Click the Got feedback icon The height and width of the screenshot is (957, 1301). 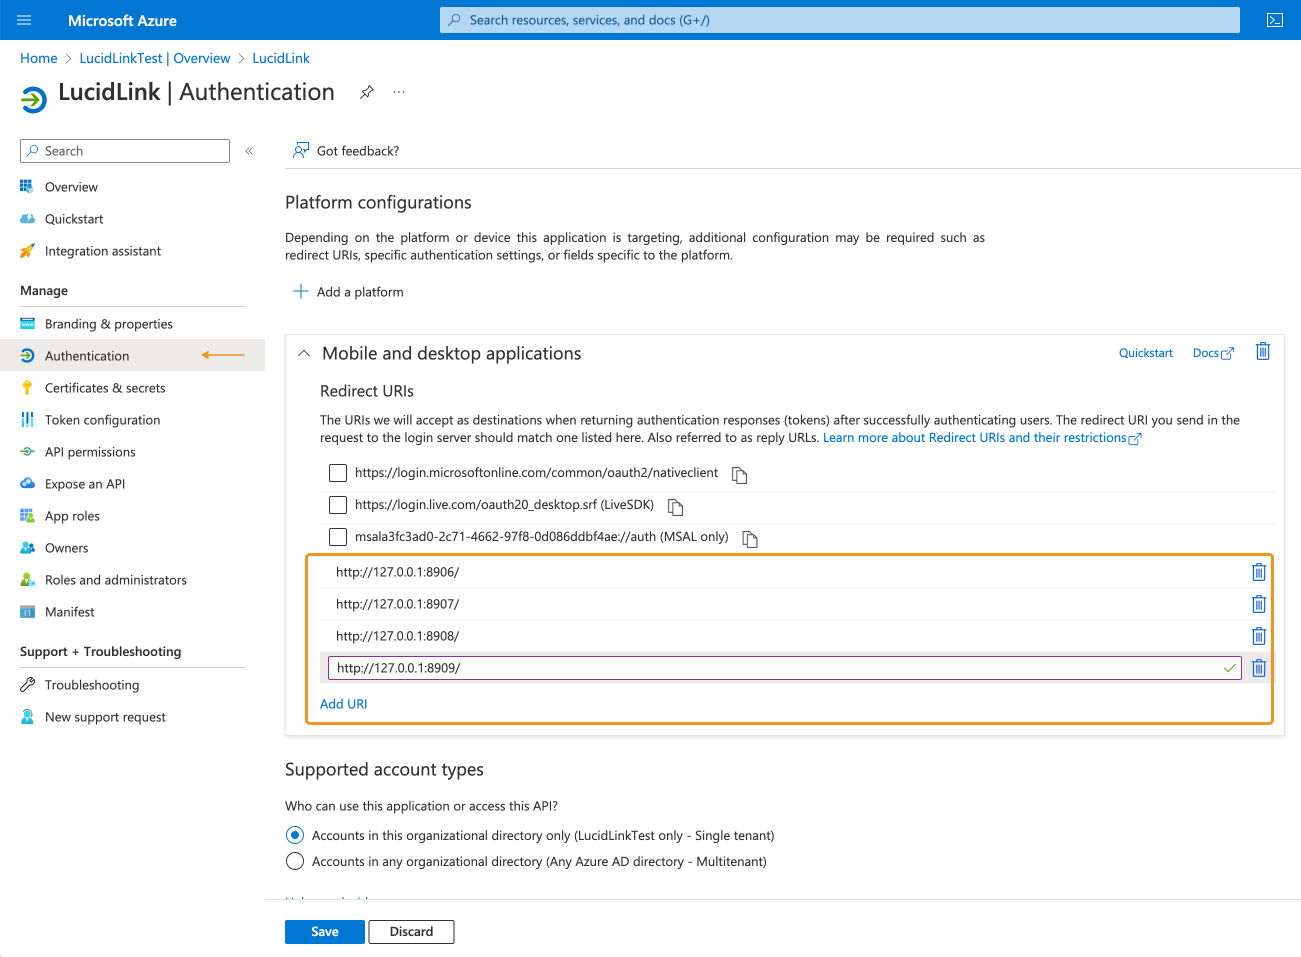[300, 151]
